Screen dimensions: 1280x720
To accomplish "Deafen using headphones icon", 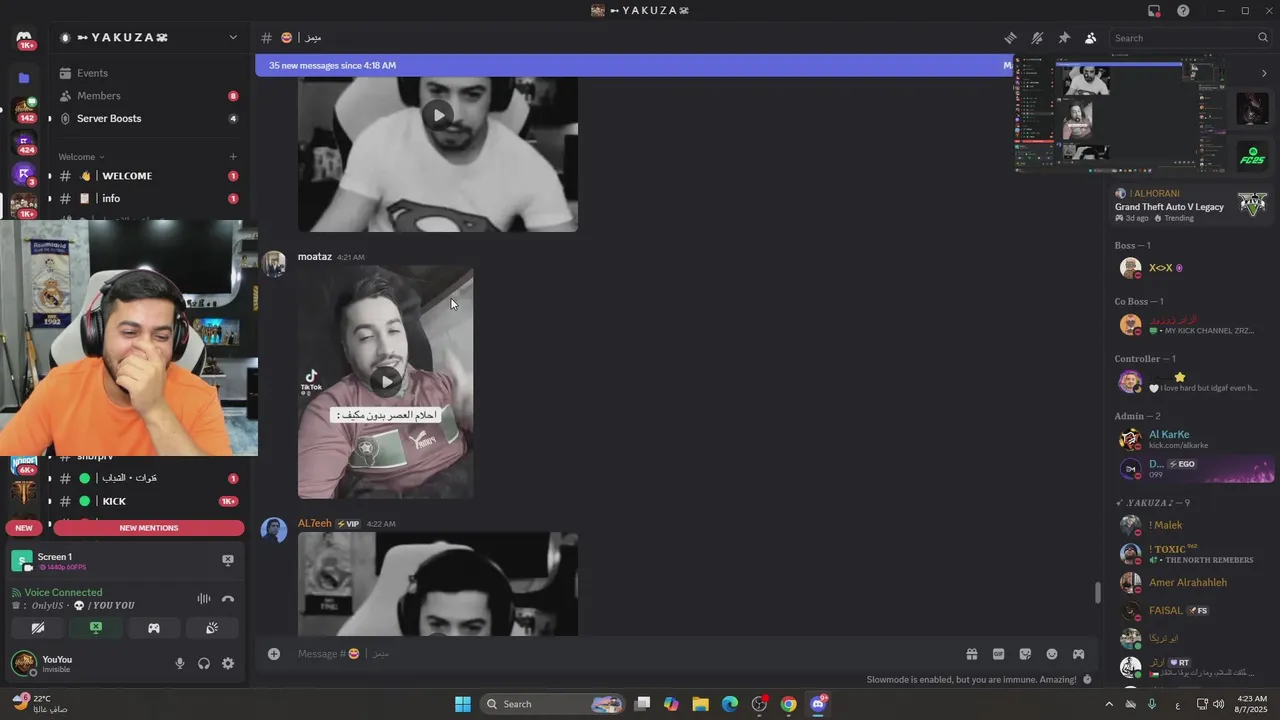I will (x=204, y=663).
